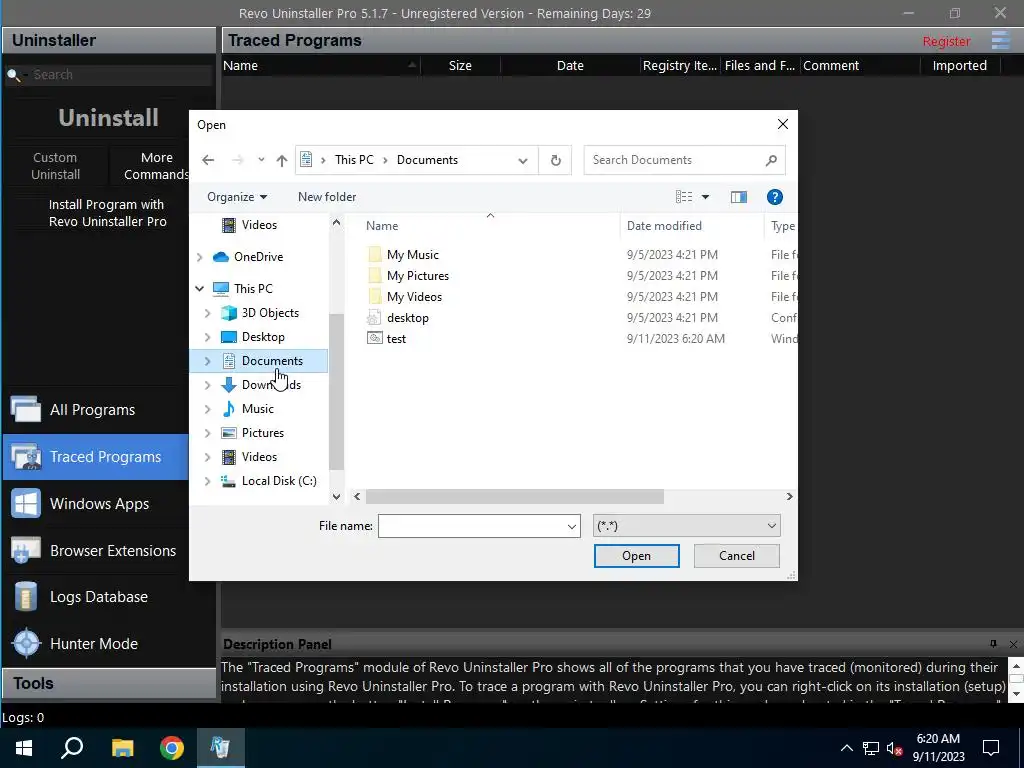Screen dimensions: 1024x768
Task: Open dialog Help question mark icon
Action: pyautogui.click(x=775, y=197)
